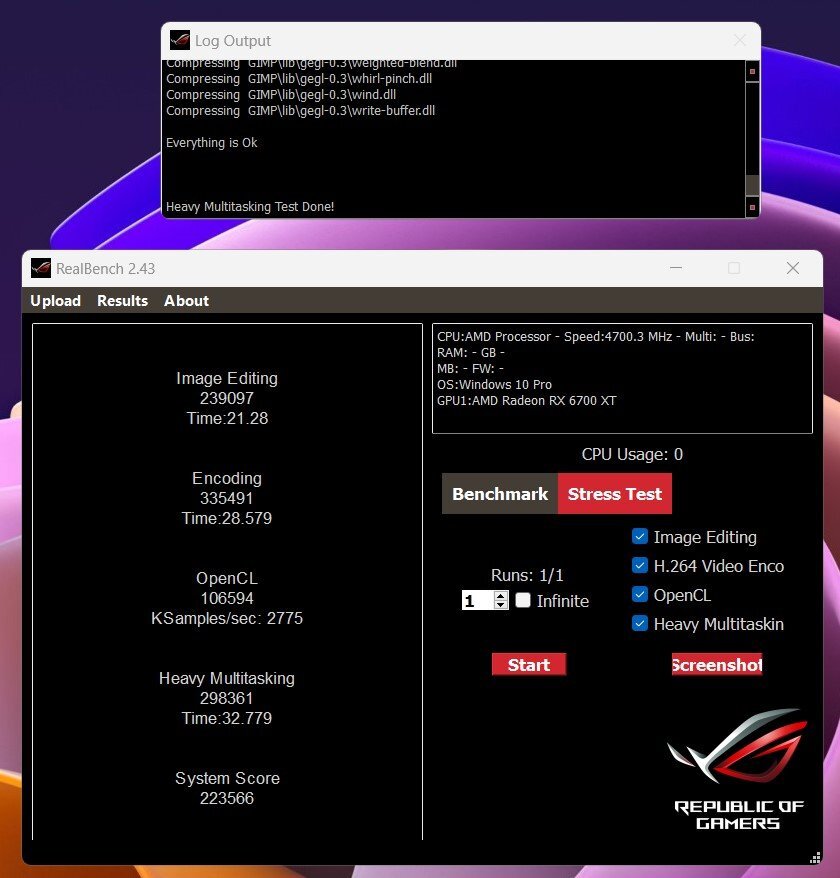Click 'Heavy Multitasking Test Done!' log line
840x878 pixels.
(250, 207)
